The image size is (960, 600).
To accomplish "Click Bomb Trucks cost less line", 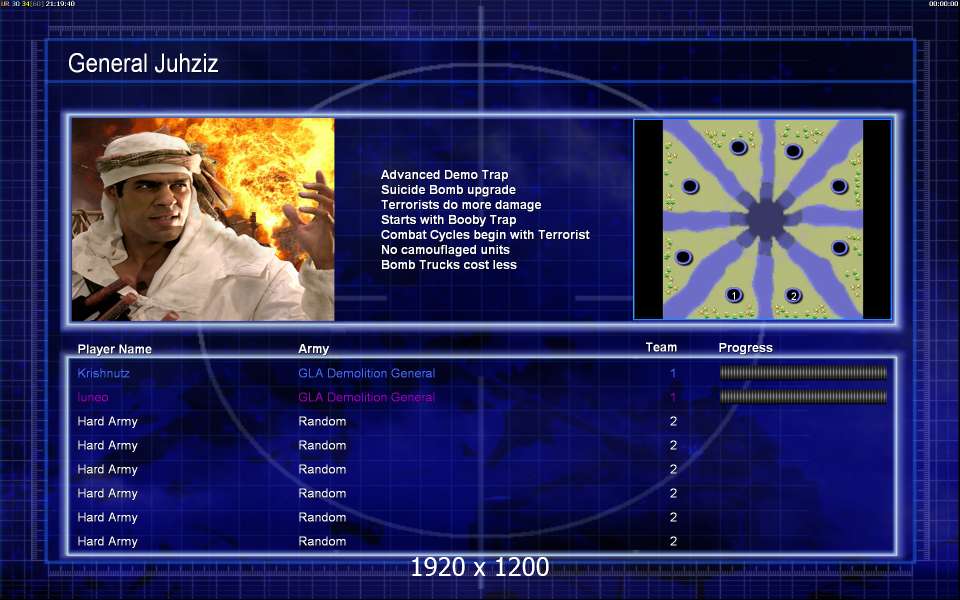I will point(449,264).
